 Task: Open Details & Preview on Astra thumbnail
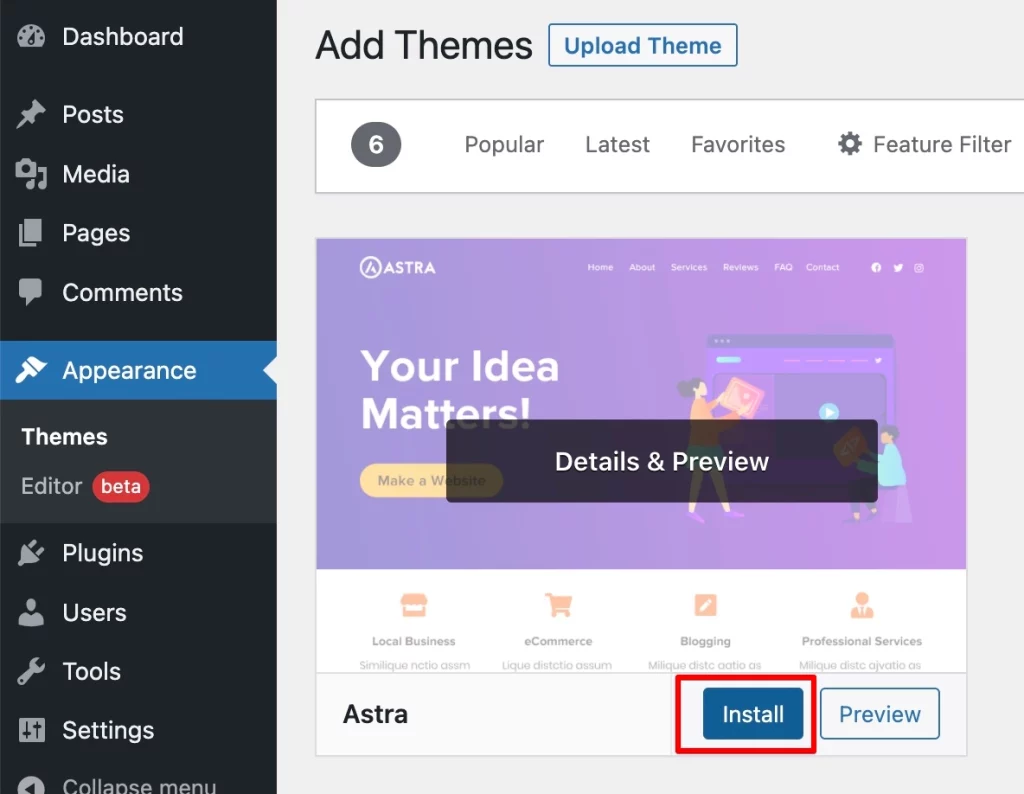coord(660,461)
